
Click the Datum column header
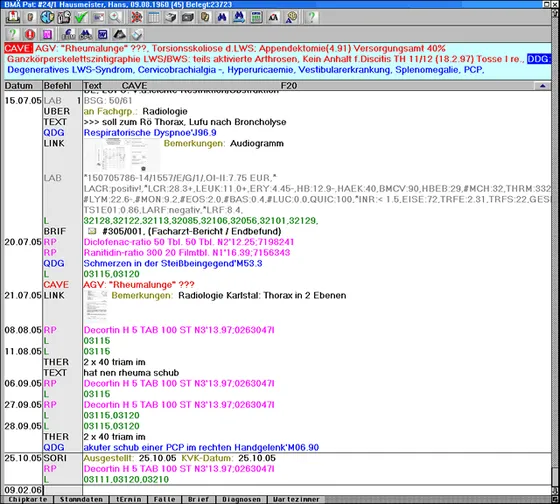[x=23, y=86]
